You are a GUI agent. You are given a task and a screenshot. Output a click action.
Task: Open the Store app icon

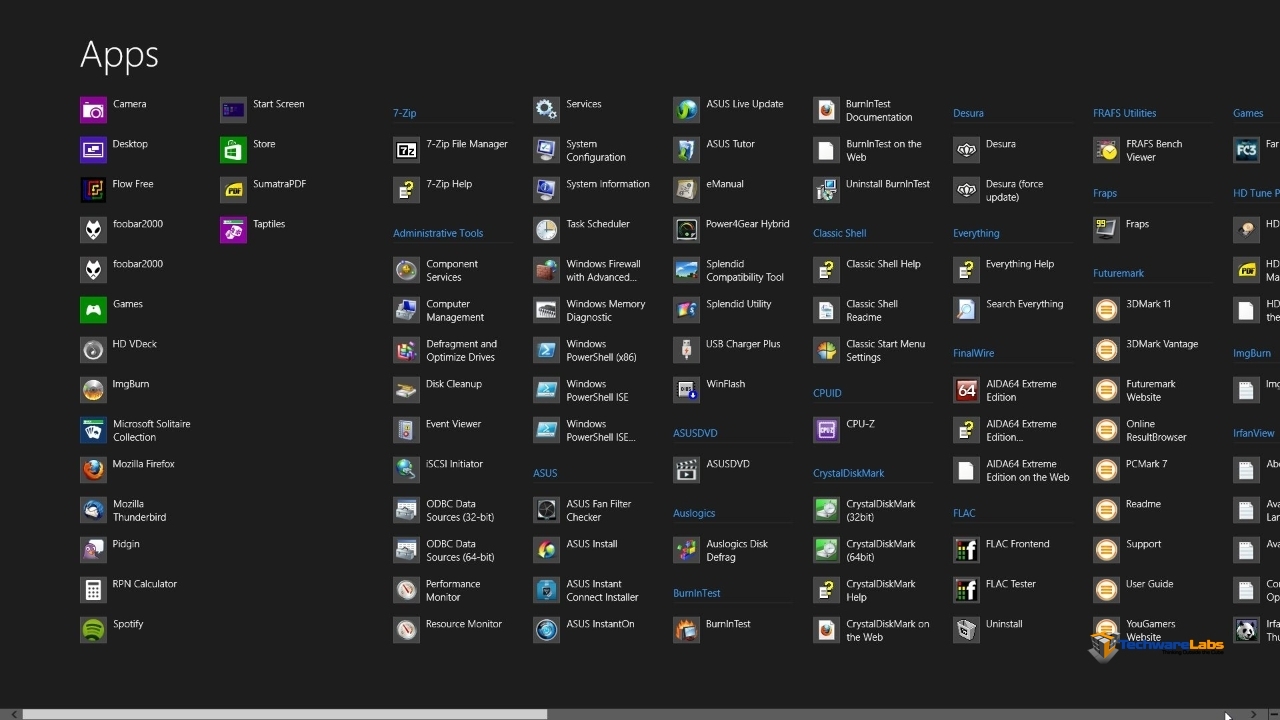(x=233, y=150)
